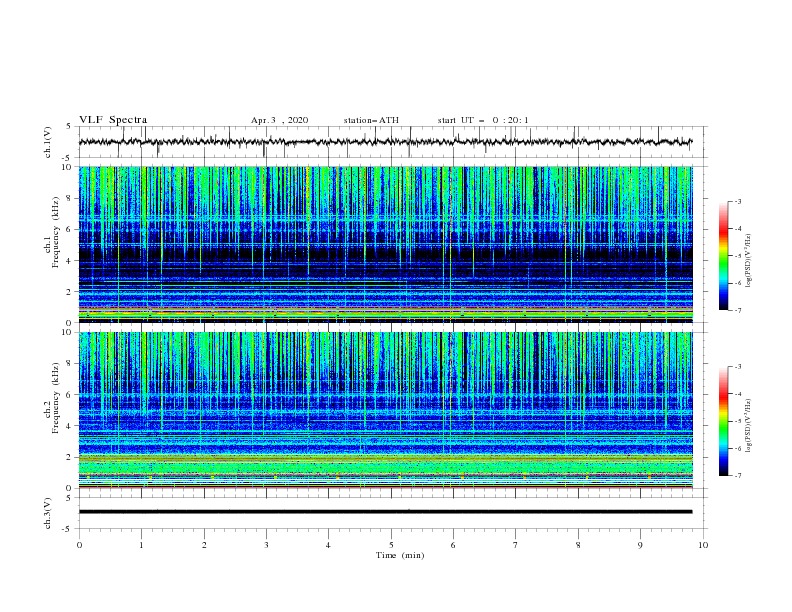Click the 'ch.1(V)' axis label

(48, 142)
